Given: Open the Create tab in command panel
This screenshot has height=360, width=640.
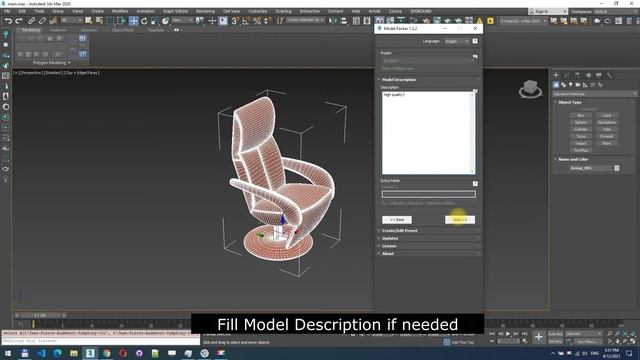Looking at the screenshot, I should [556, 75].
